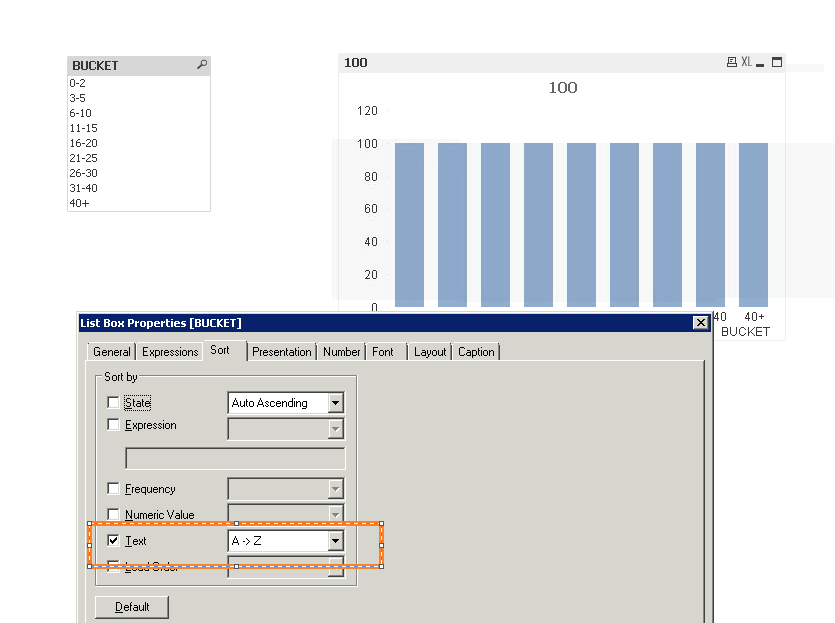This screenshot has width=835, height=623.
Task: Switch to the General tab
Action: point(111,352)
